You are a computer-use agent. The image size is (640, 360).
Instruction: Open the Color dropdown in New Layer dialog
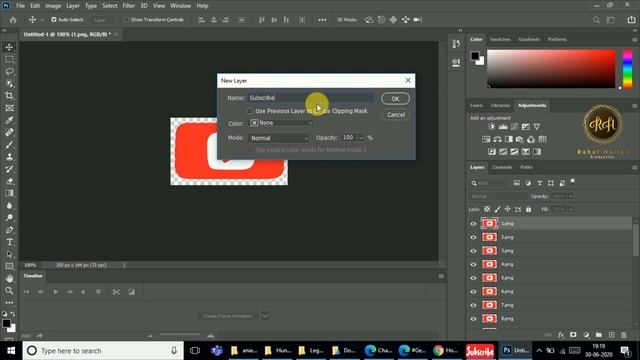(x=281, y=123)
